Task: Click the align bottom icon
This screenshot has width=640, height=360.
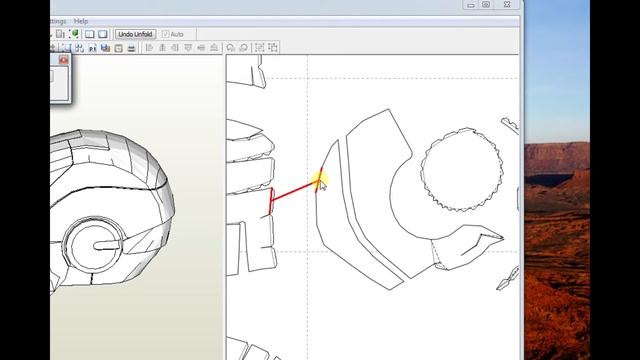Action: click(214, 48)
